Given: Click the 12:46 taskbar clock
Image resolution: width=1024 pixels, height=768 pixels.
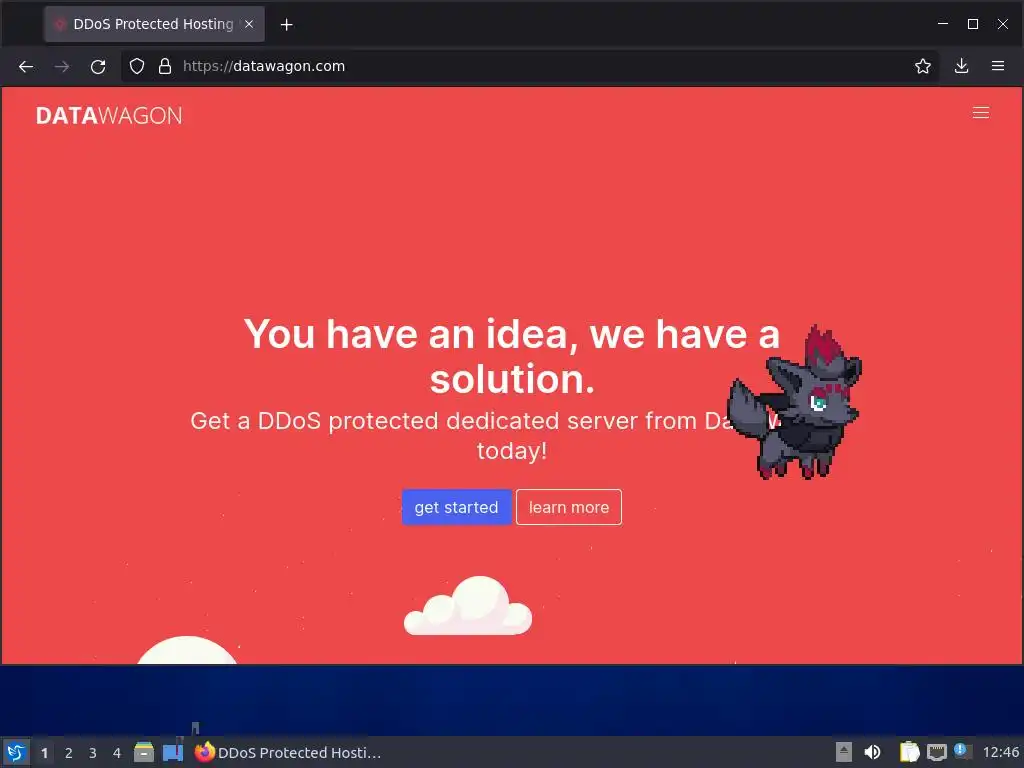Looking at the screenshot, I should click(1000, 752).
